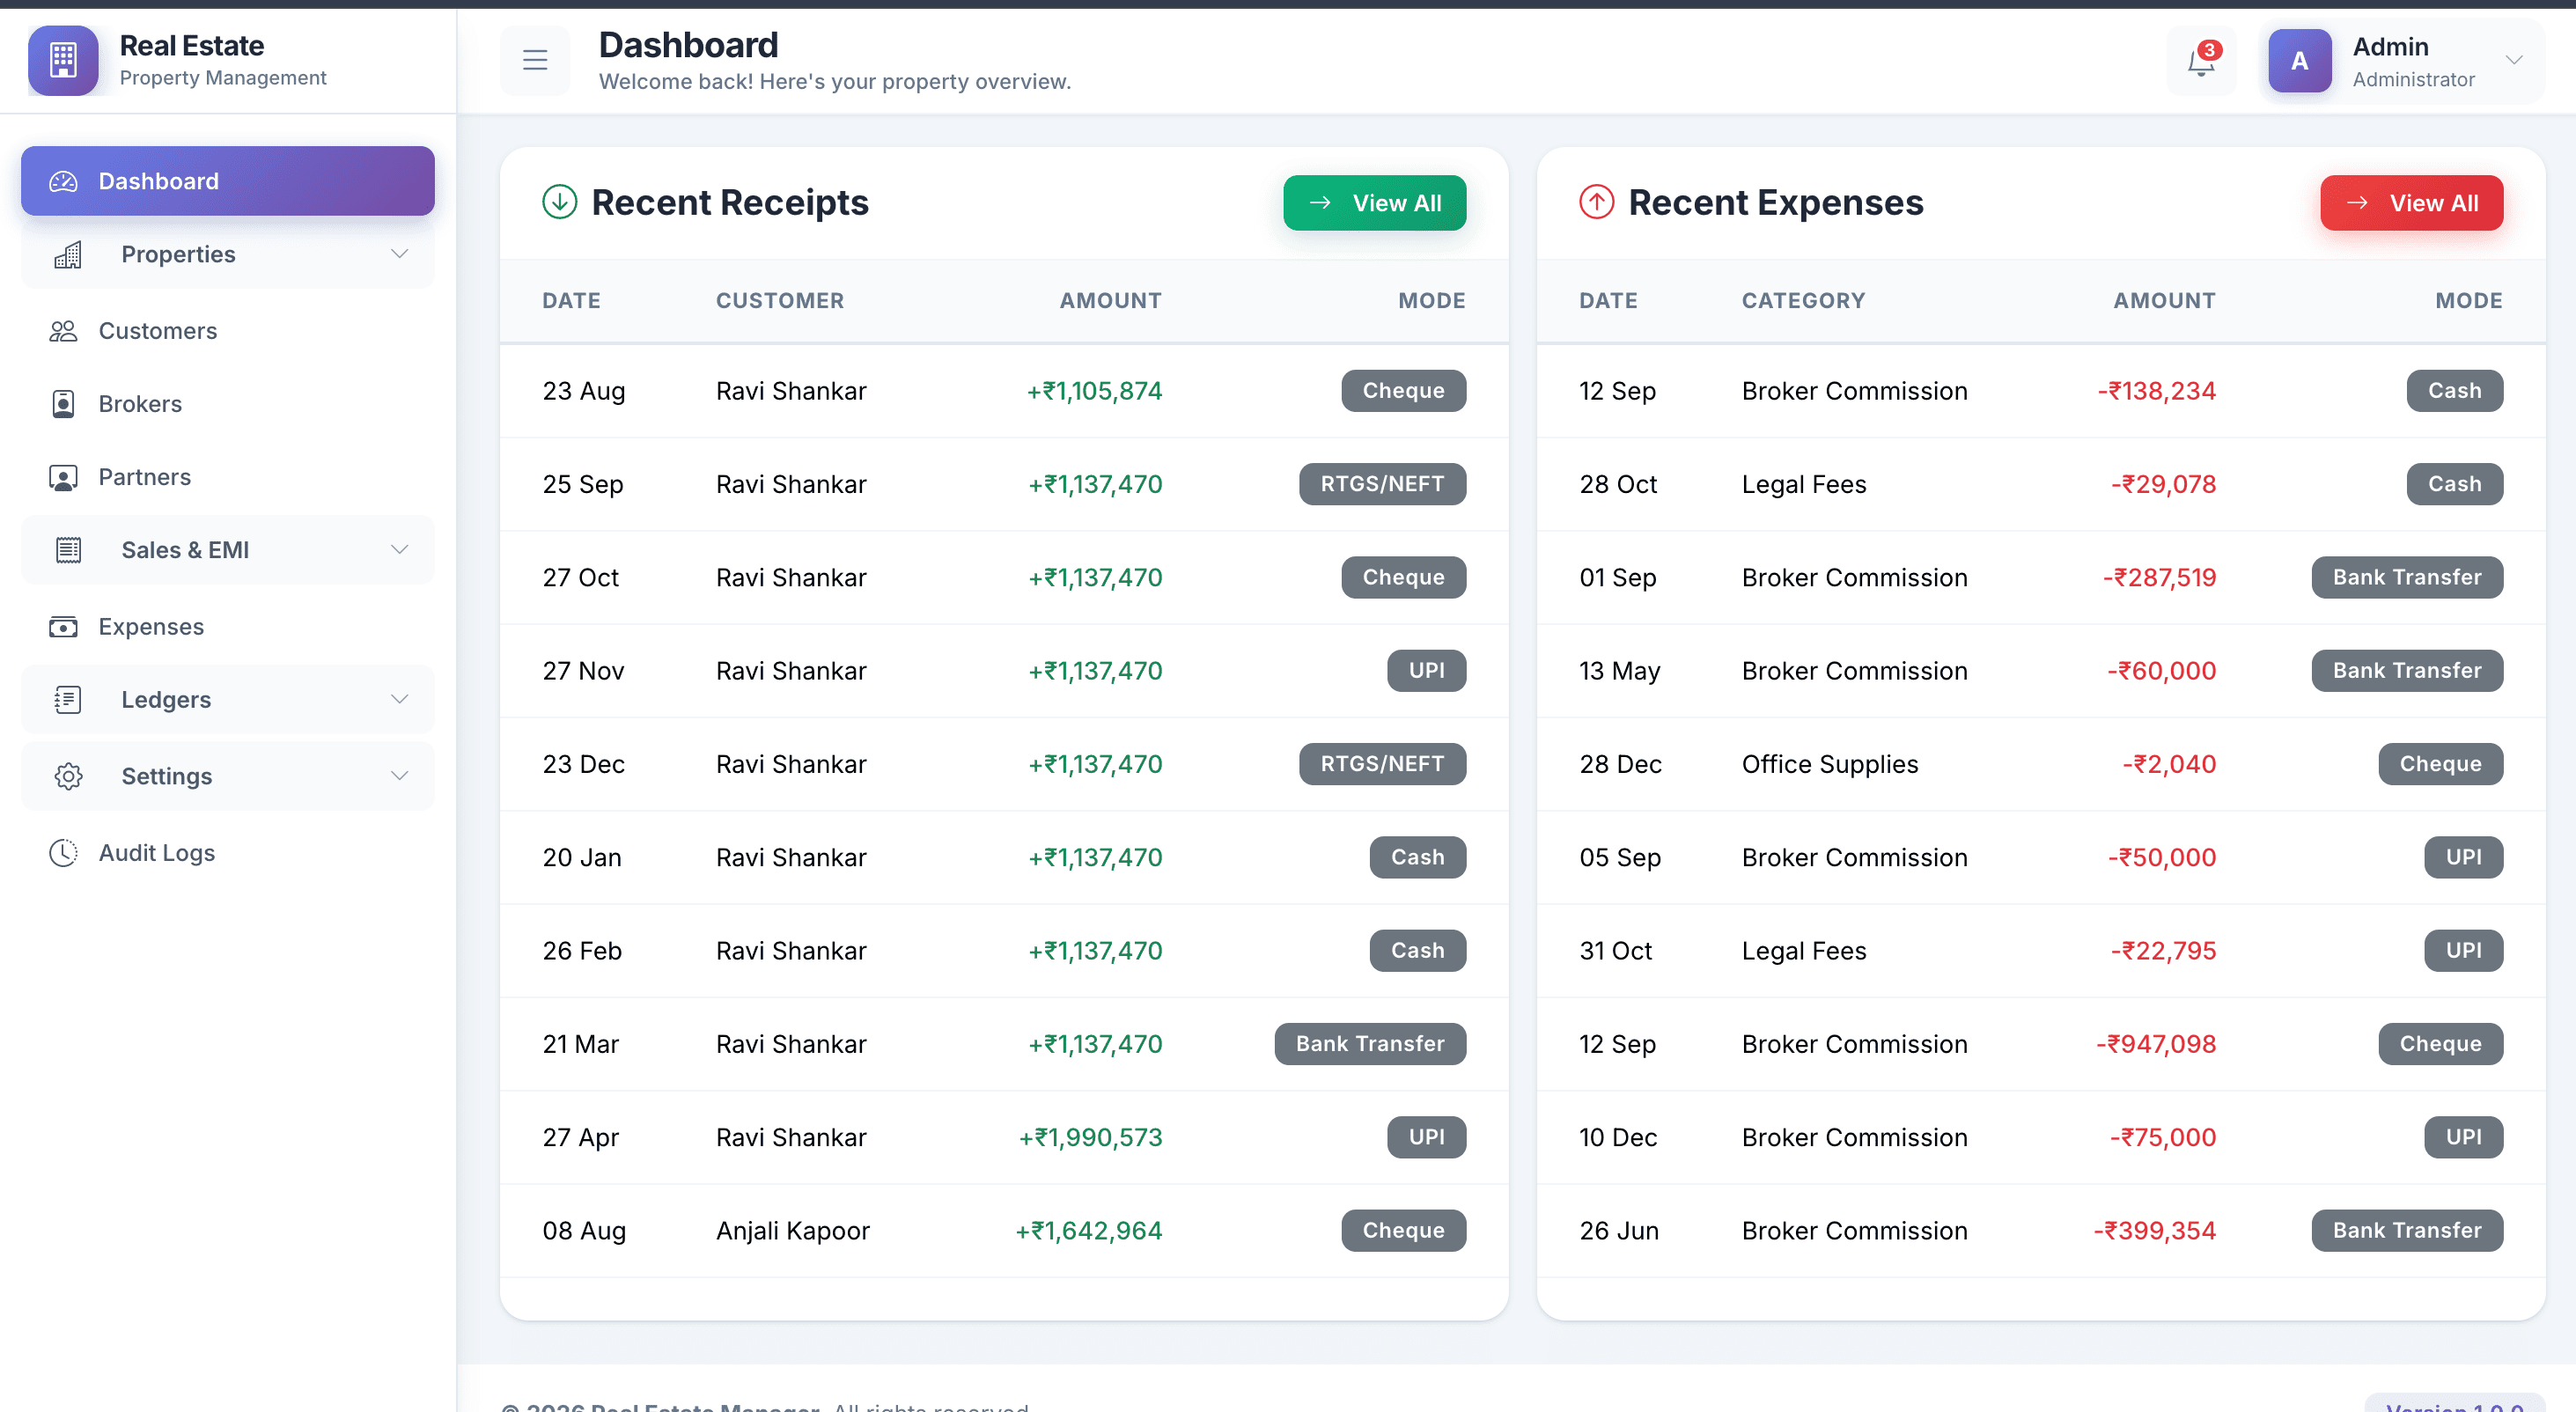Open the Partners menu item

tap(144, 477)
